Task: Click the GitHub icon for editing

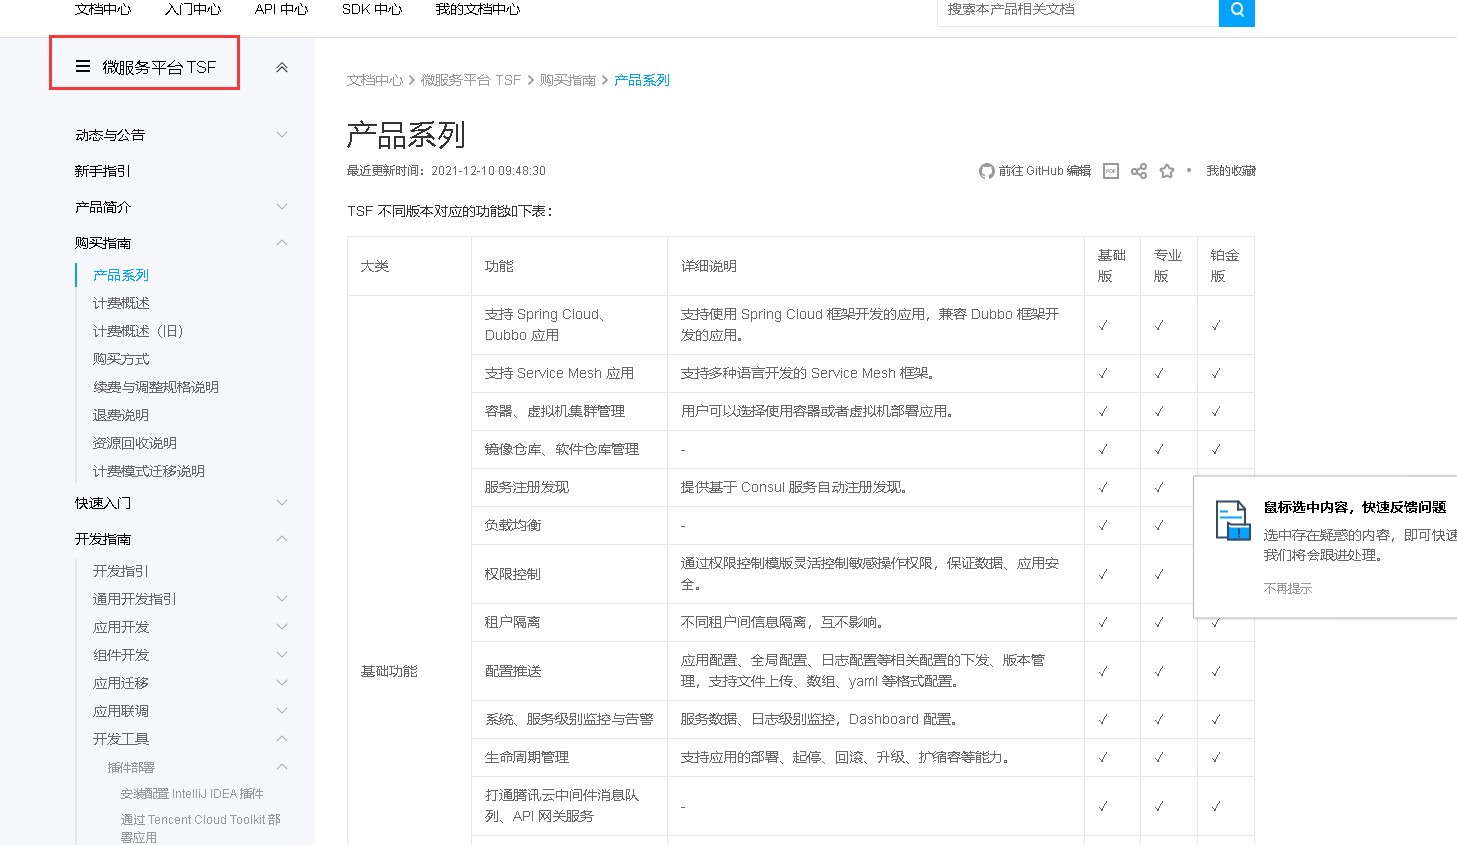Action: [987, 171]
